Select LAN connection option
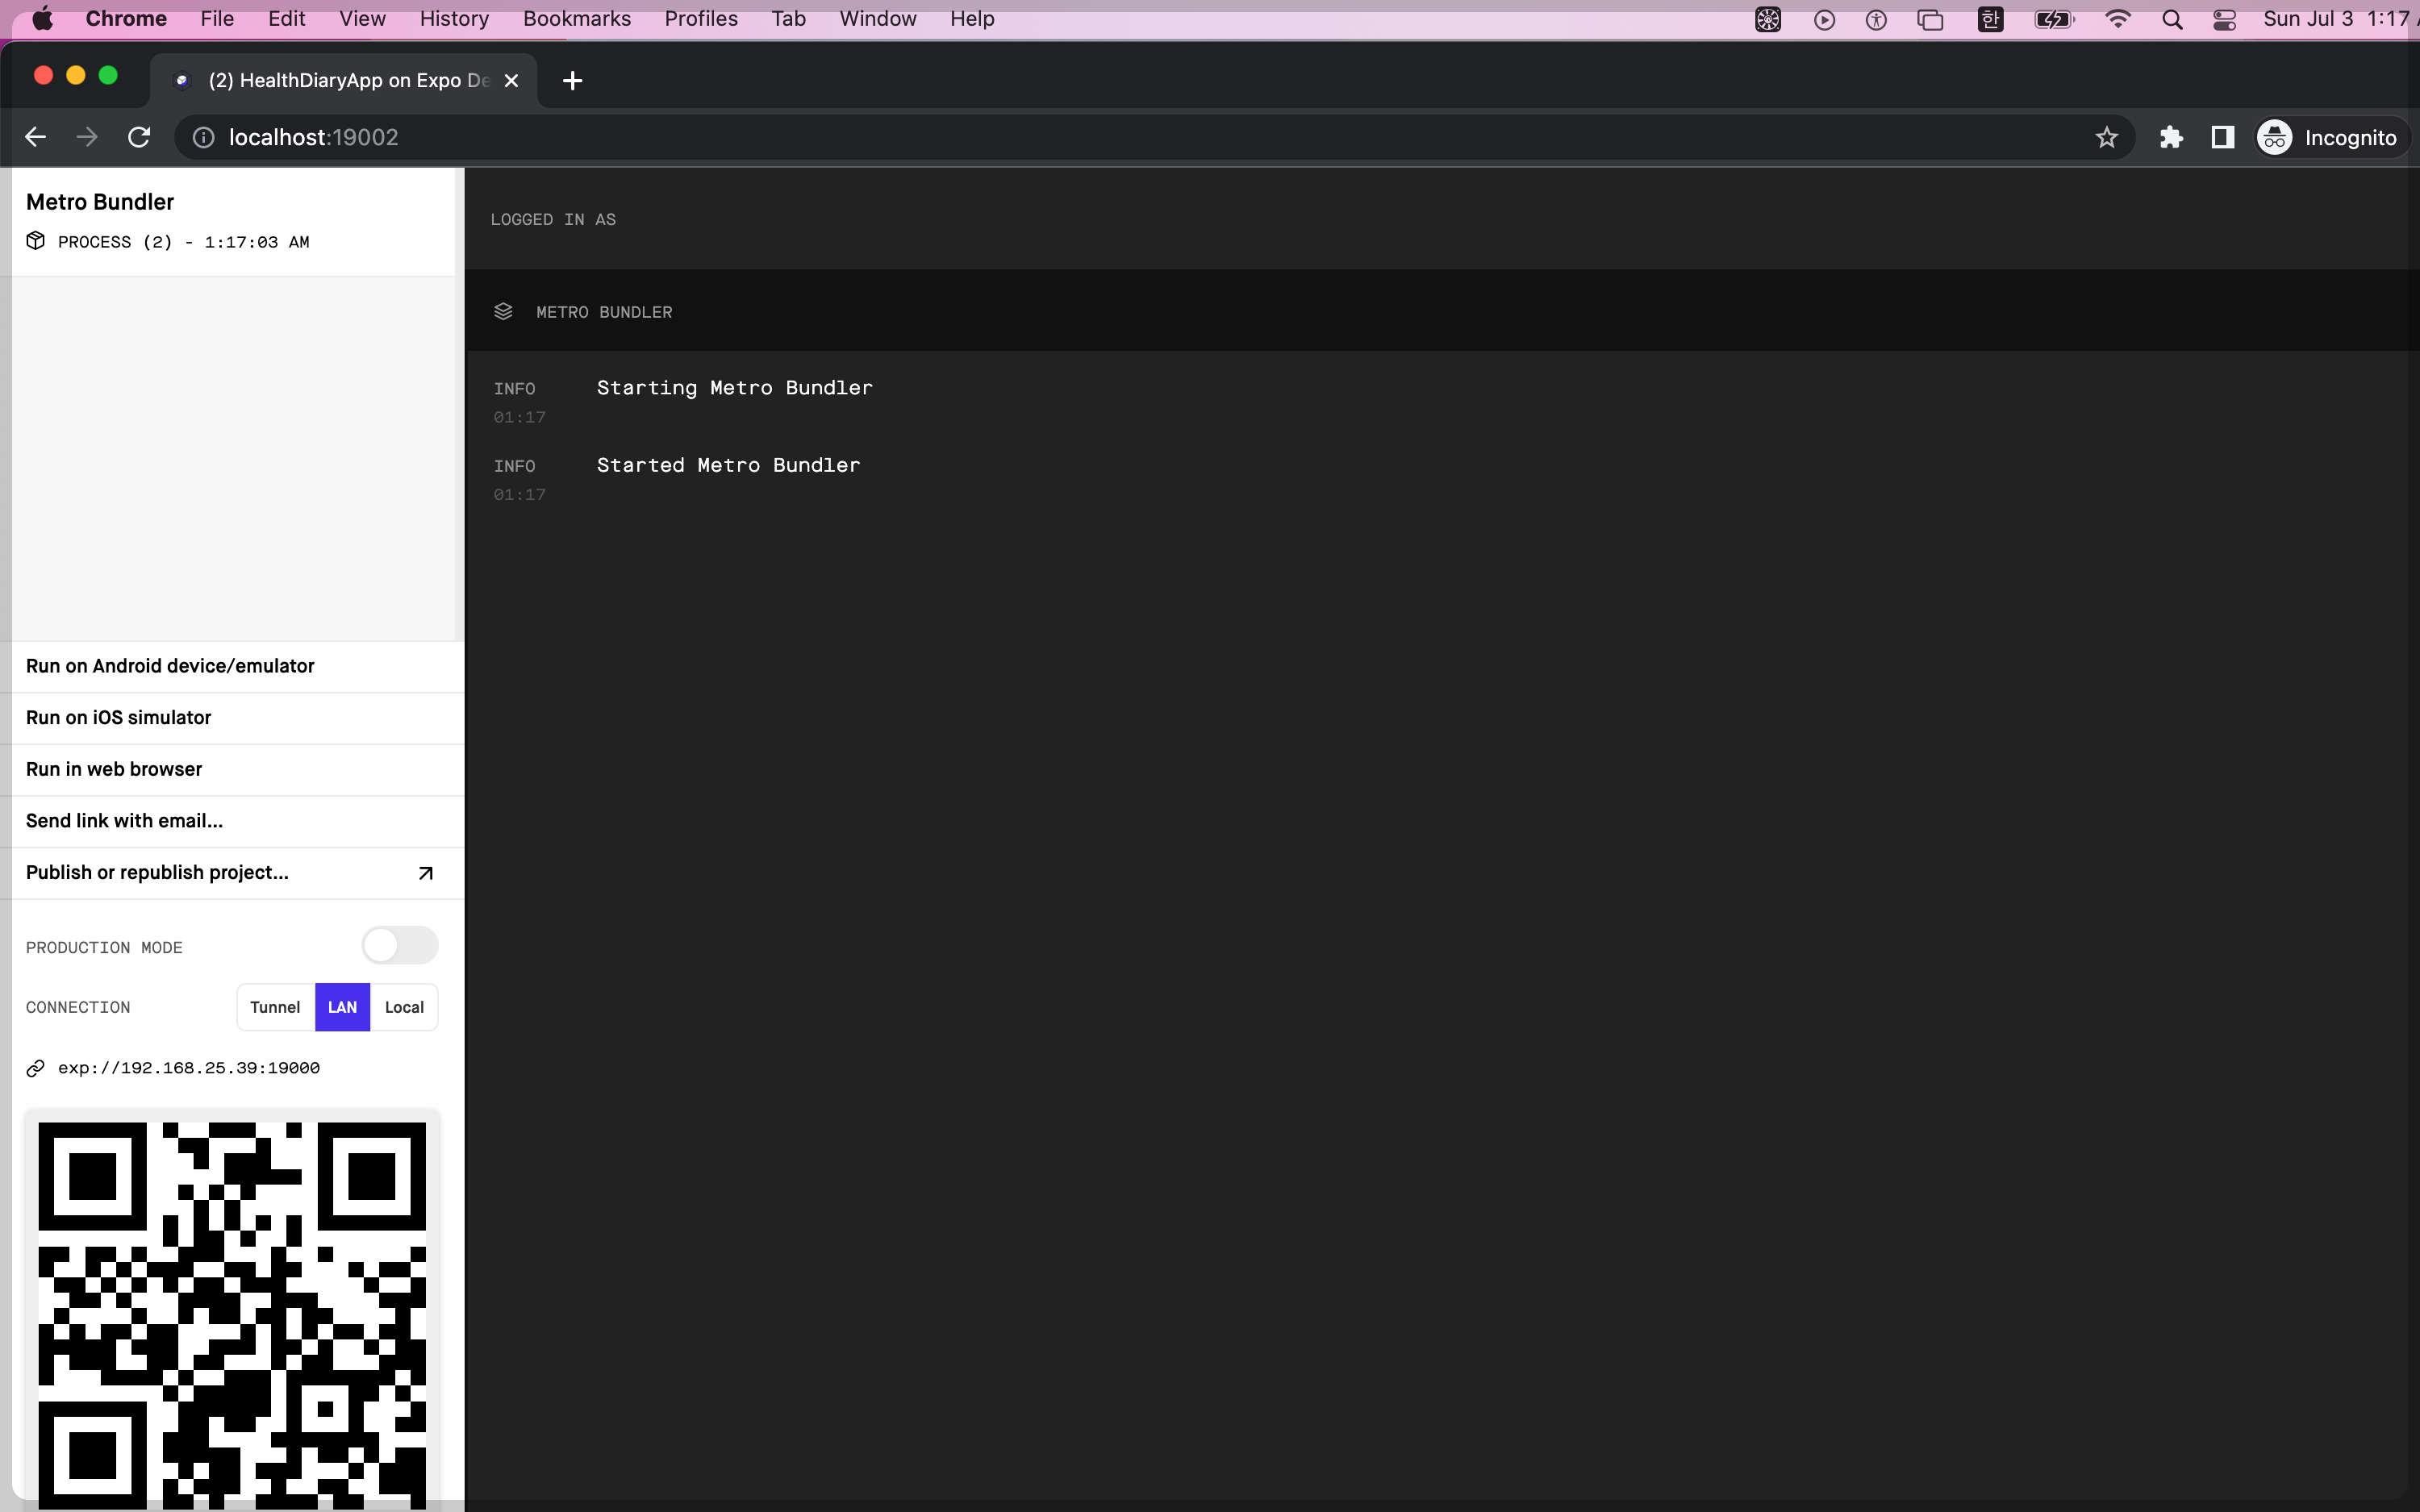The width and height of the screenshot is (2420, 1512). 342,1007
